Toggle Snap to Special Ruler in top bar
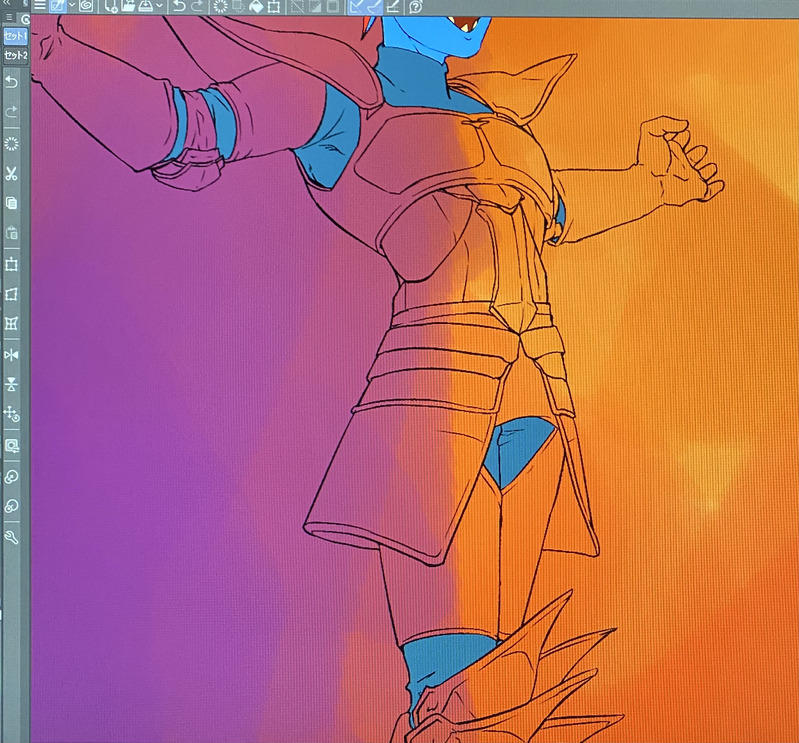 (x=374, y=7)
